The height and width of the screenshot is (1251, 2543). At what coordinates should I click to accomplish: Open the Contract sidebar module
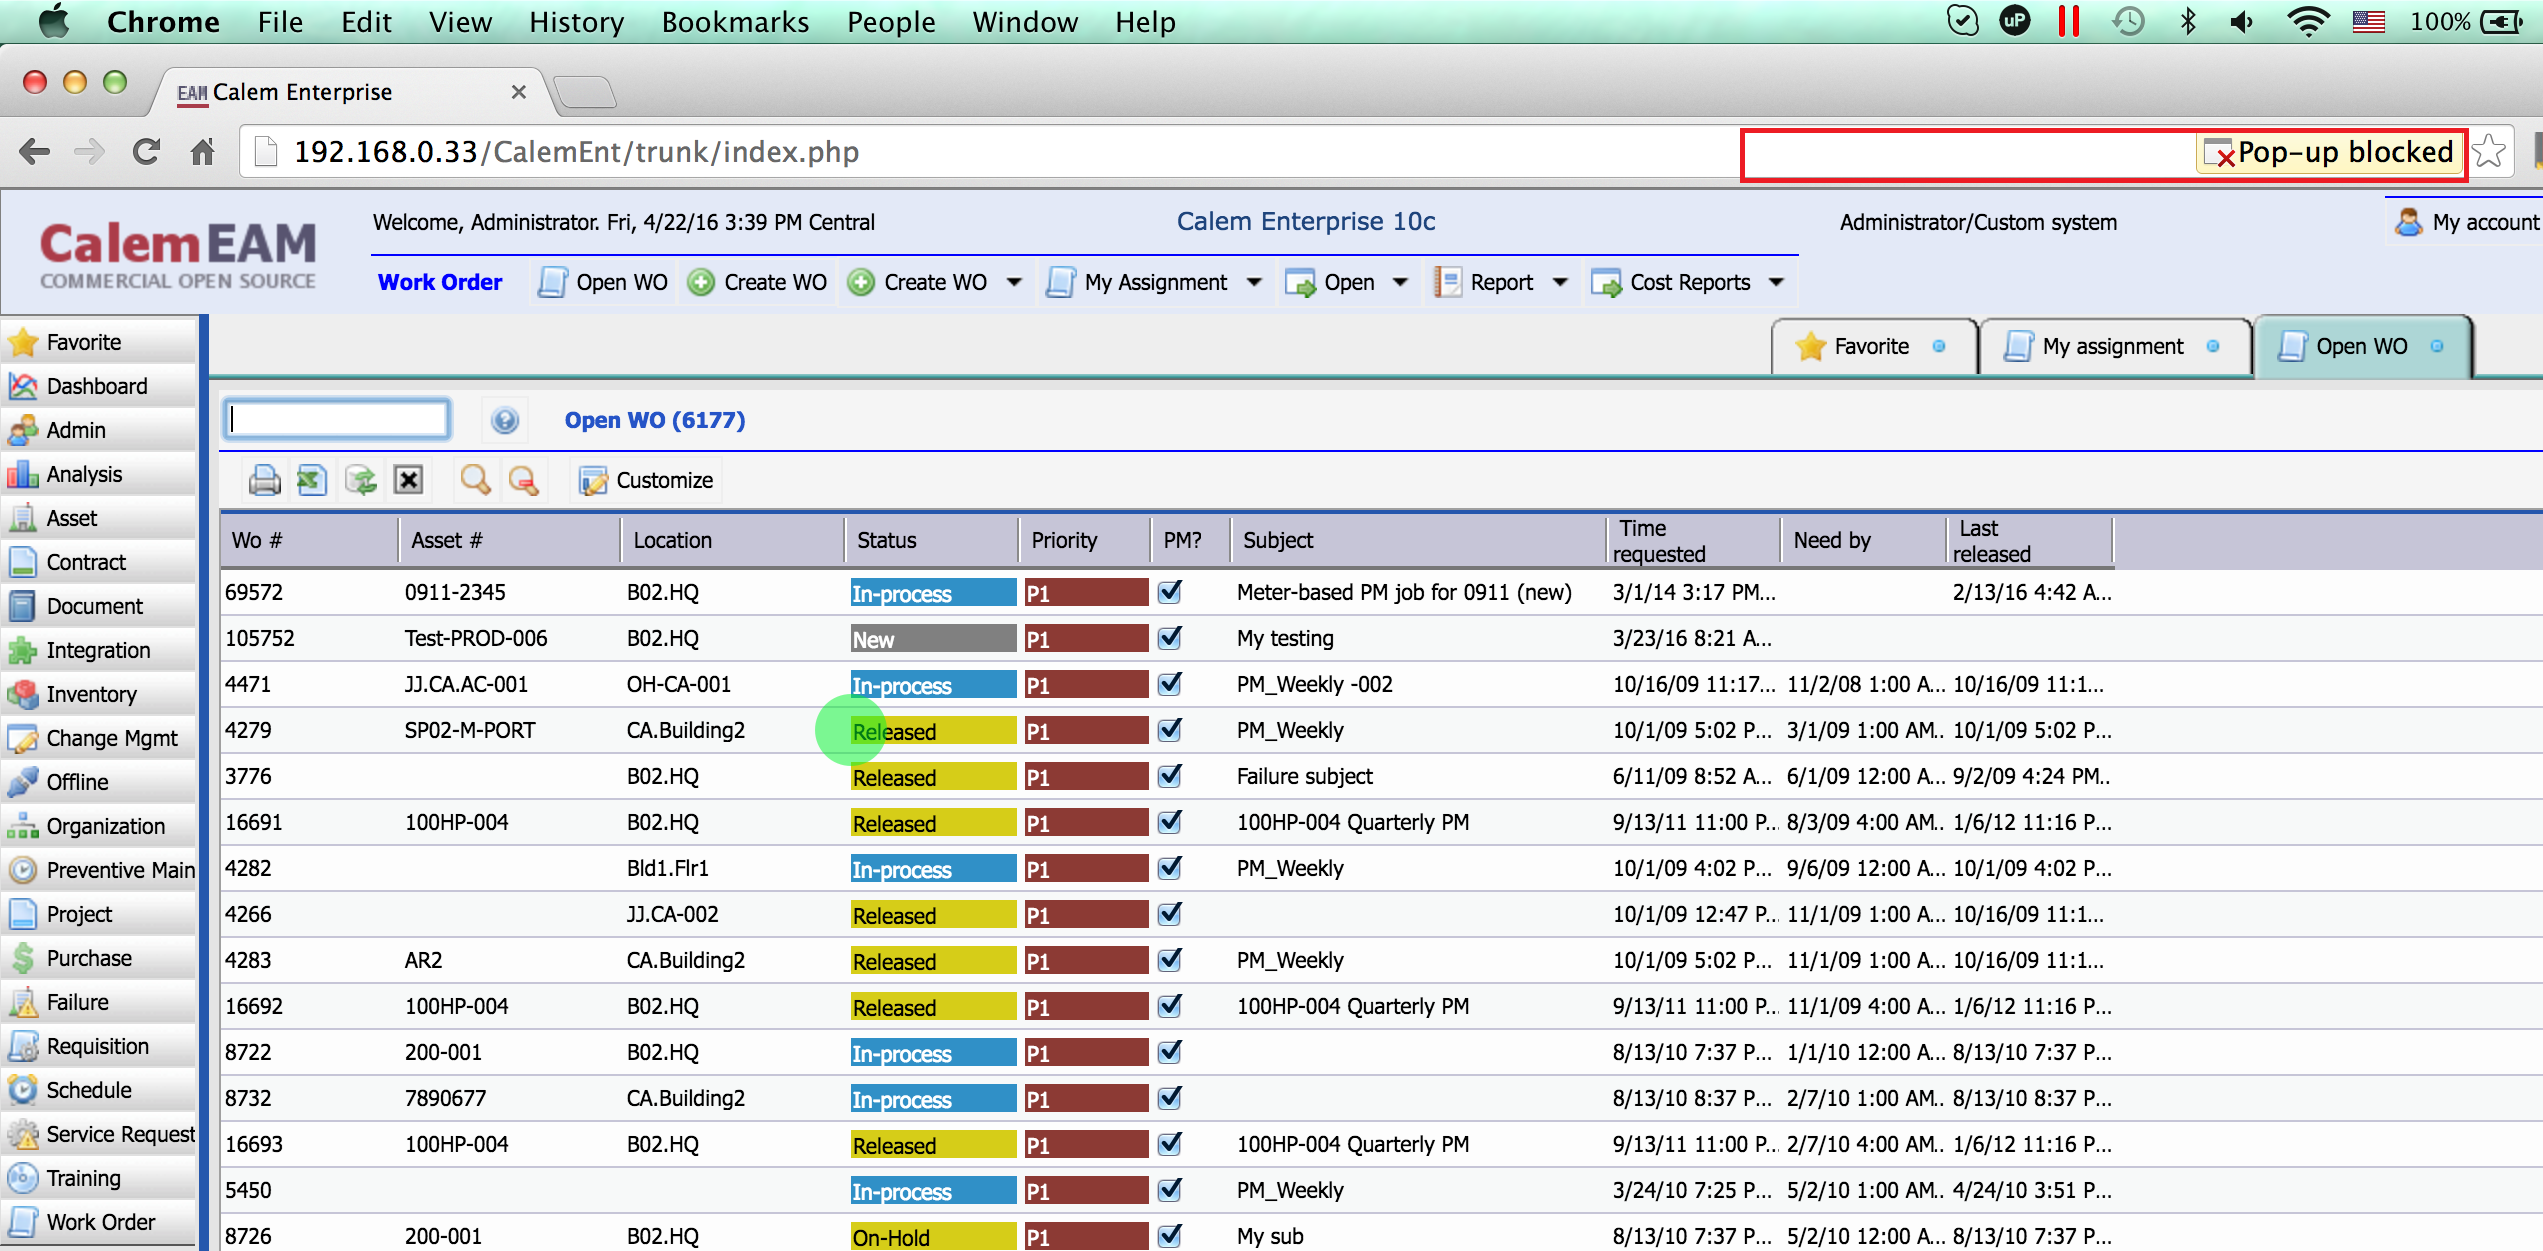pos(99,562)
